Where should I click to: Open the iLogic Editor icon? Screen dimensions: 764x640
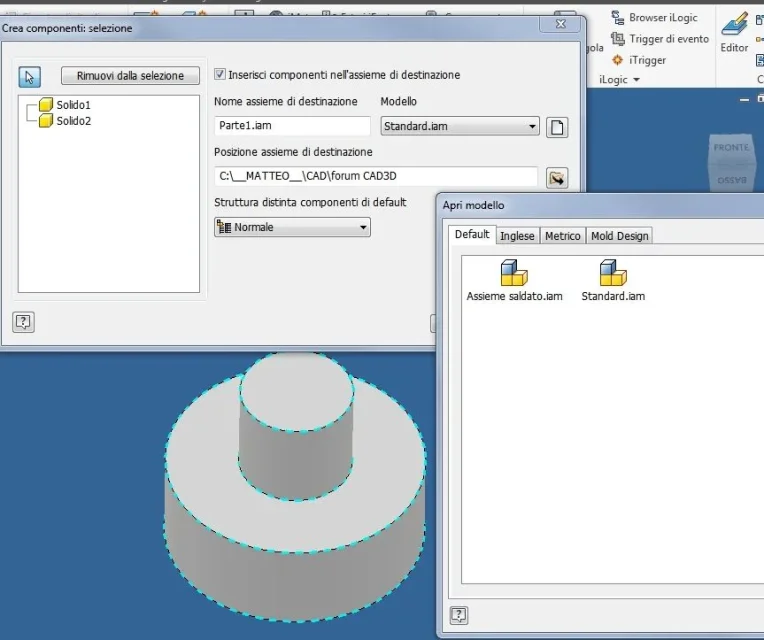point(734,24)
